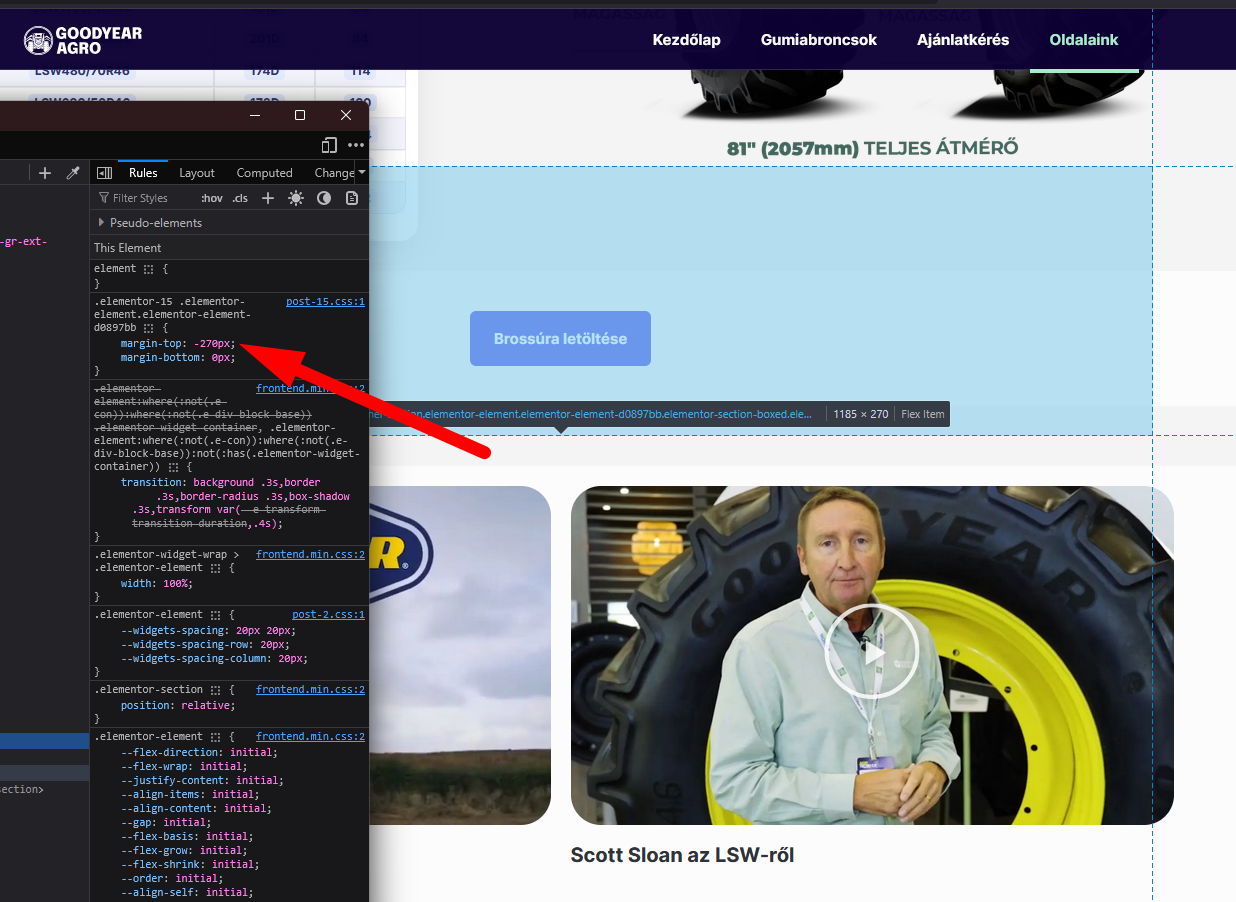Screen dimensions: 1236x902
Task: Open the DevTools three-dot customize menu
Action: point(355,145)
